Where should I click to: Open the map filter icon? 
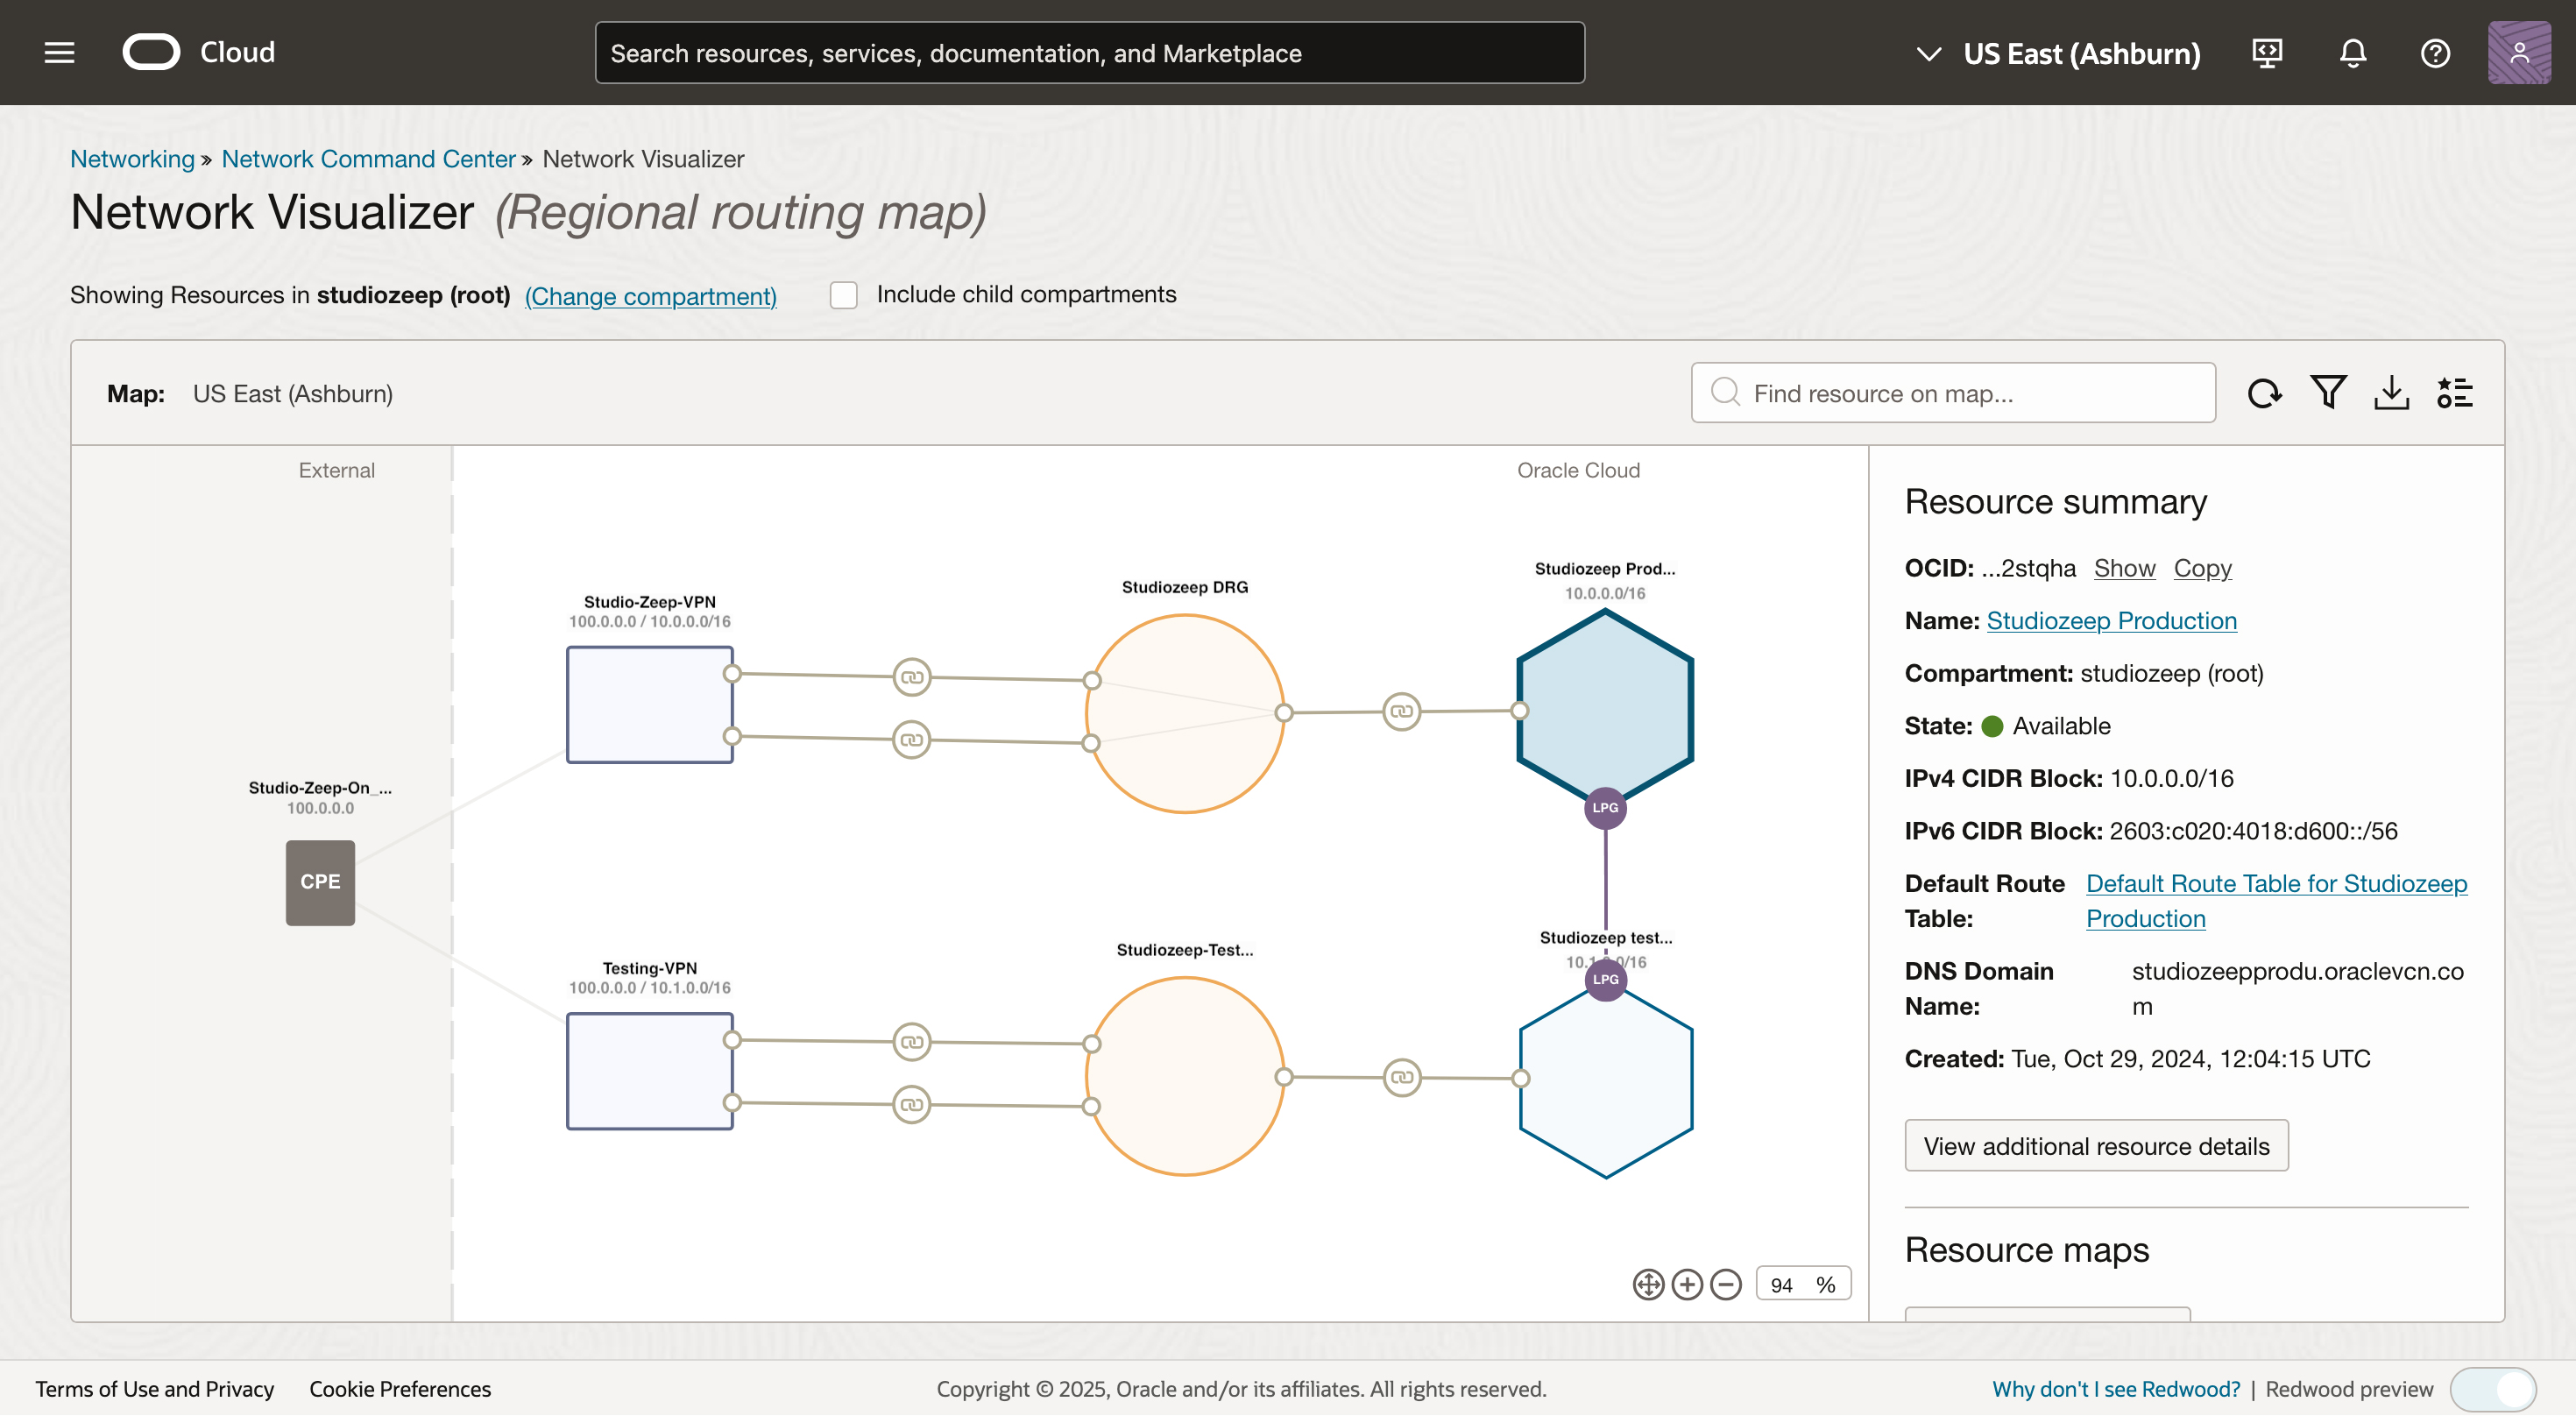2328,393
